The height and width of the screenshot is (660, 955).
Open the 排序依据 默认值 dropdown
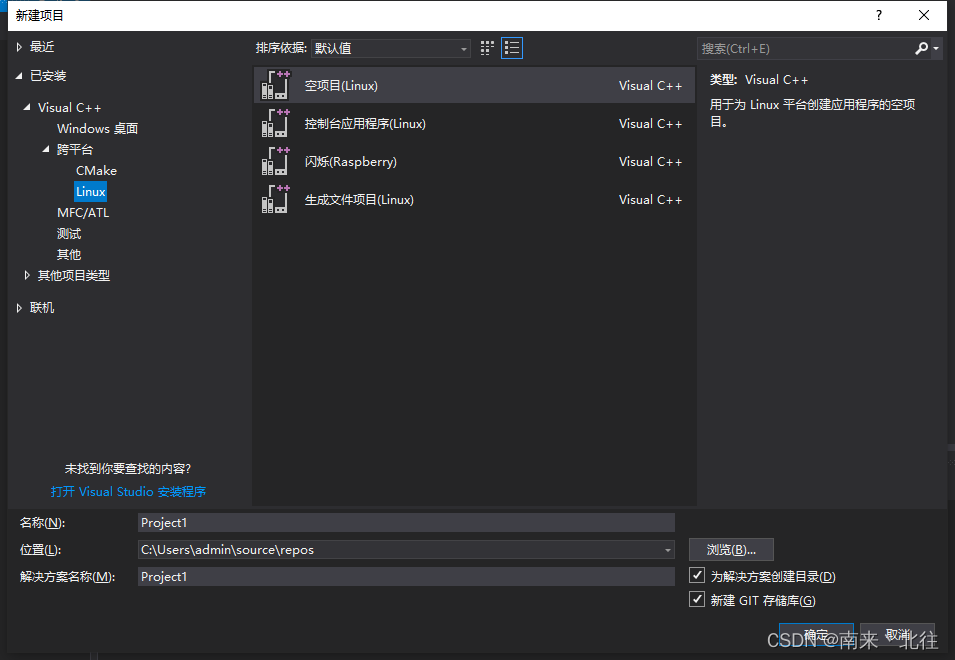390,48
